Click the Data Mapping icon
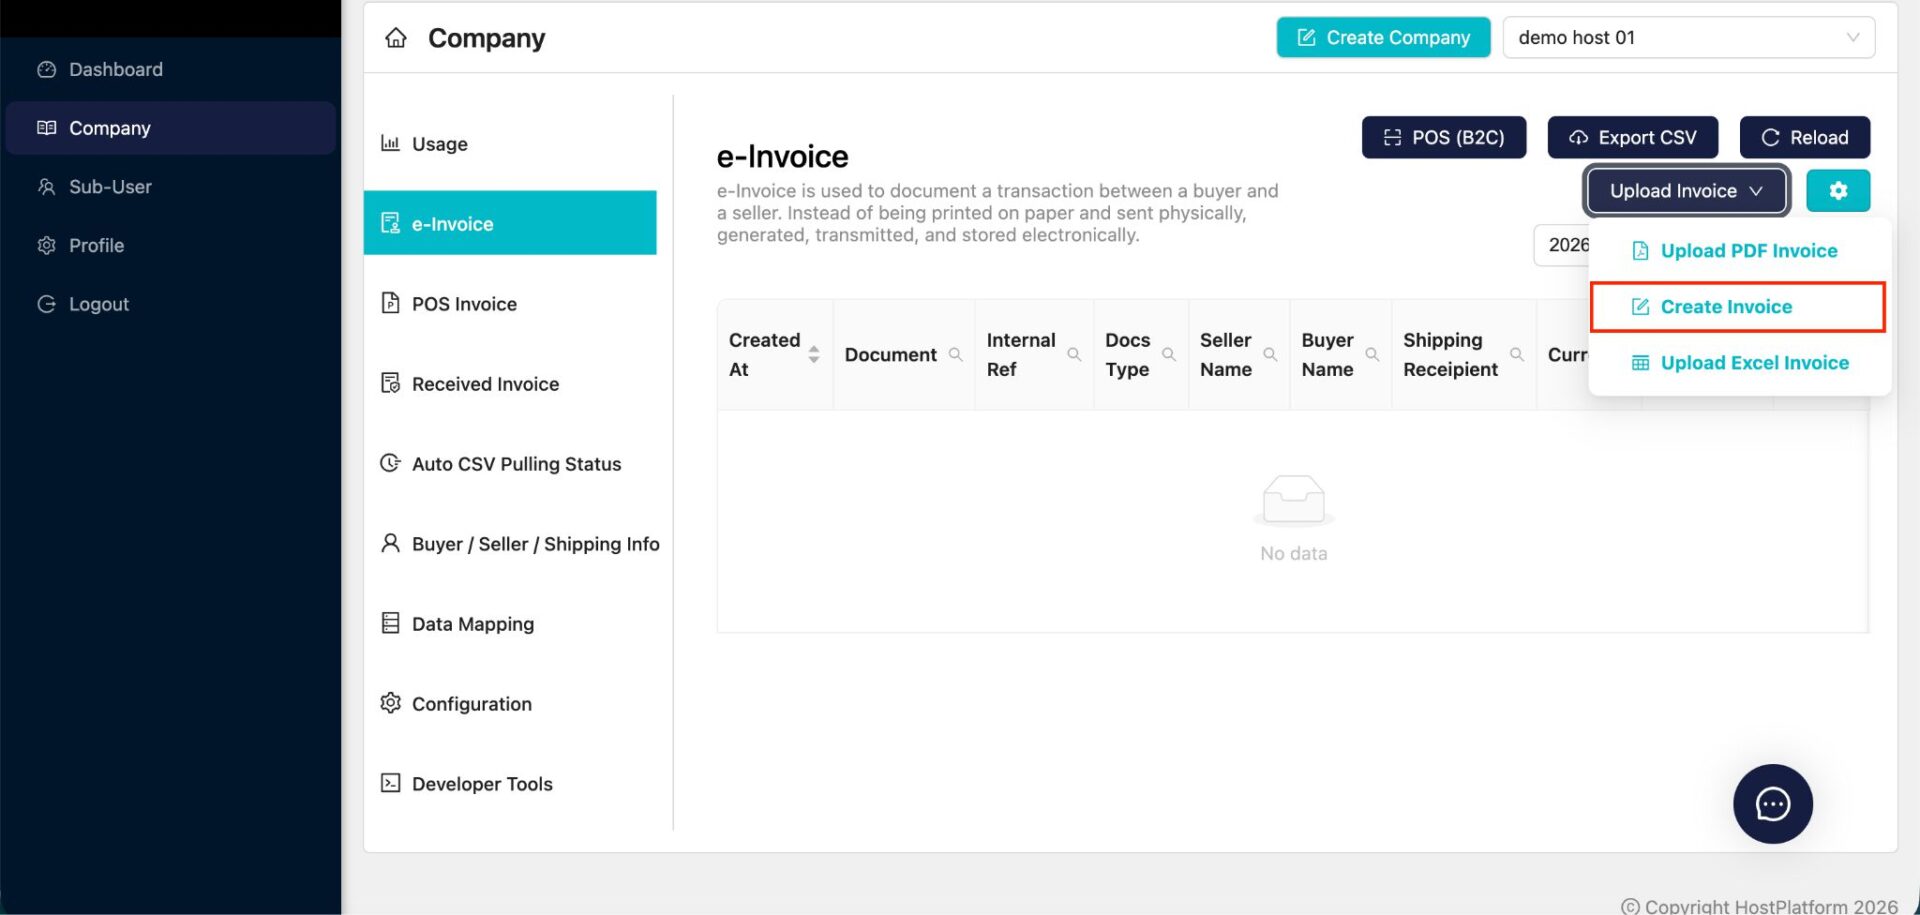The height and width of the screenshot is (915, 1920). coord(390,623)
